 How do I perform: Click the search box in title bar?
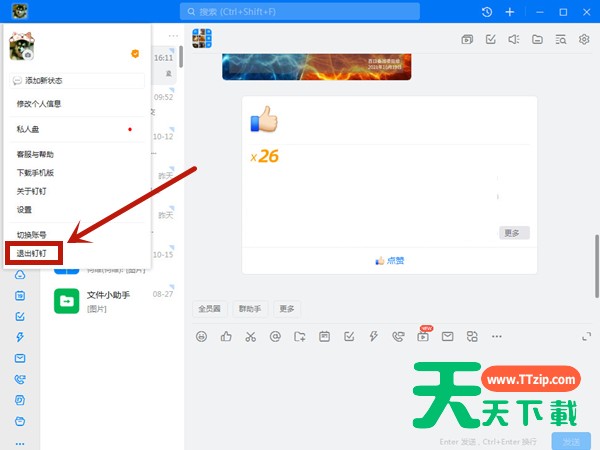(x=300, y=12)
